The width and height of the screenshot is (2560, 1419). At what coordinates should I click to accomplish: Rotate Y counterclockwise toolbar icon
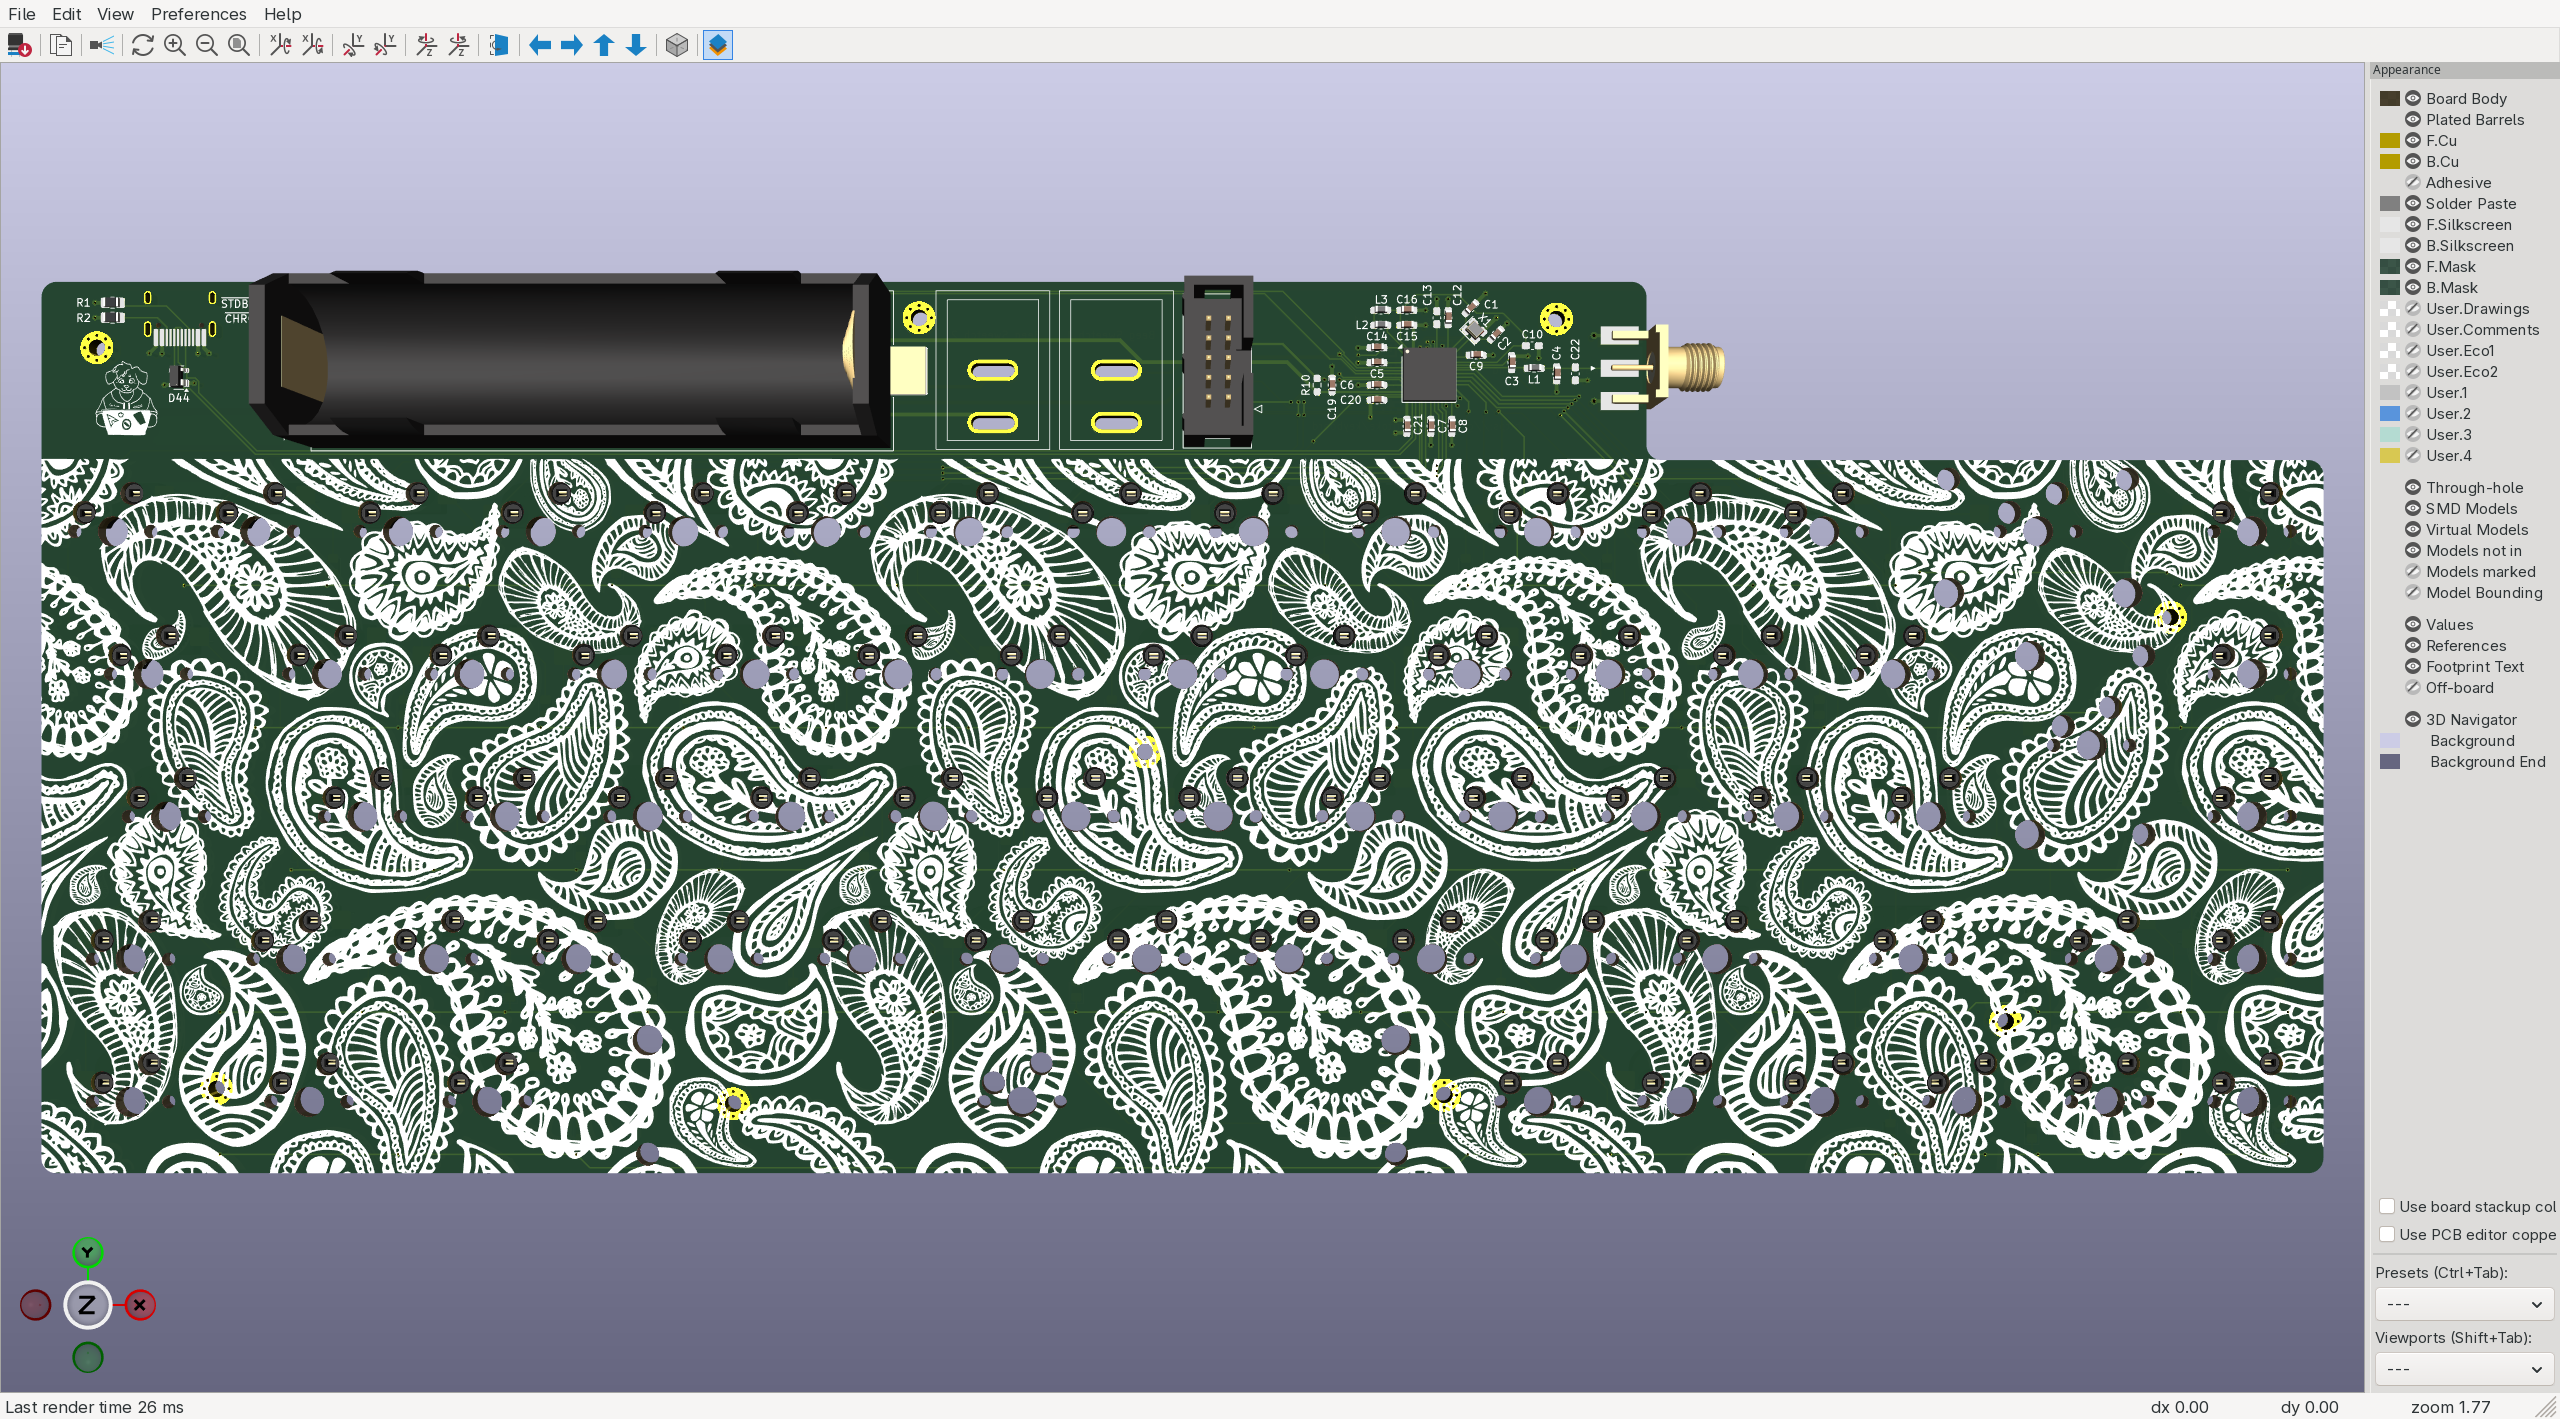[385, 45]
